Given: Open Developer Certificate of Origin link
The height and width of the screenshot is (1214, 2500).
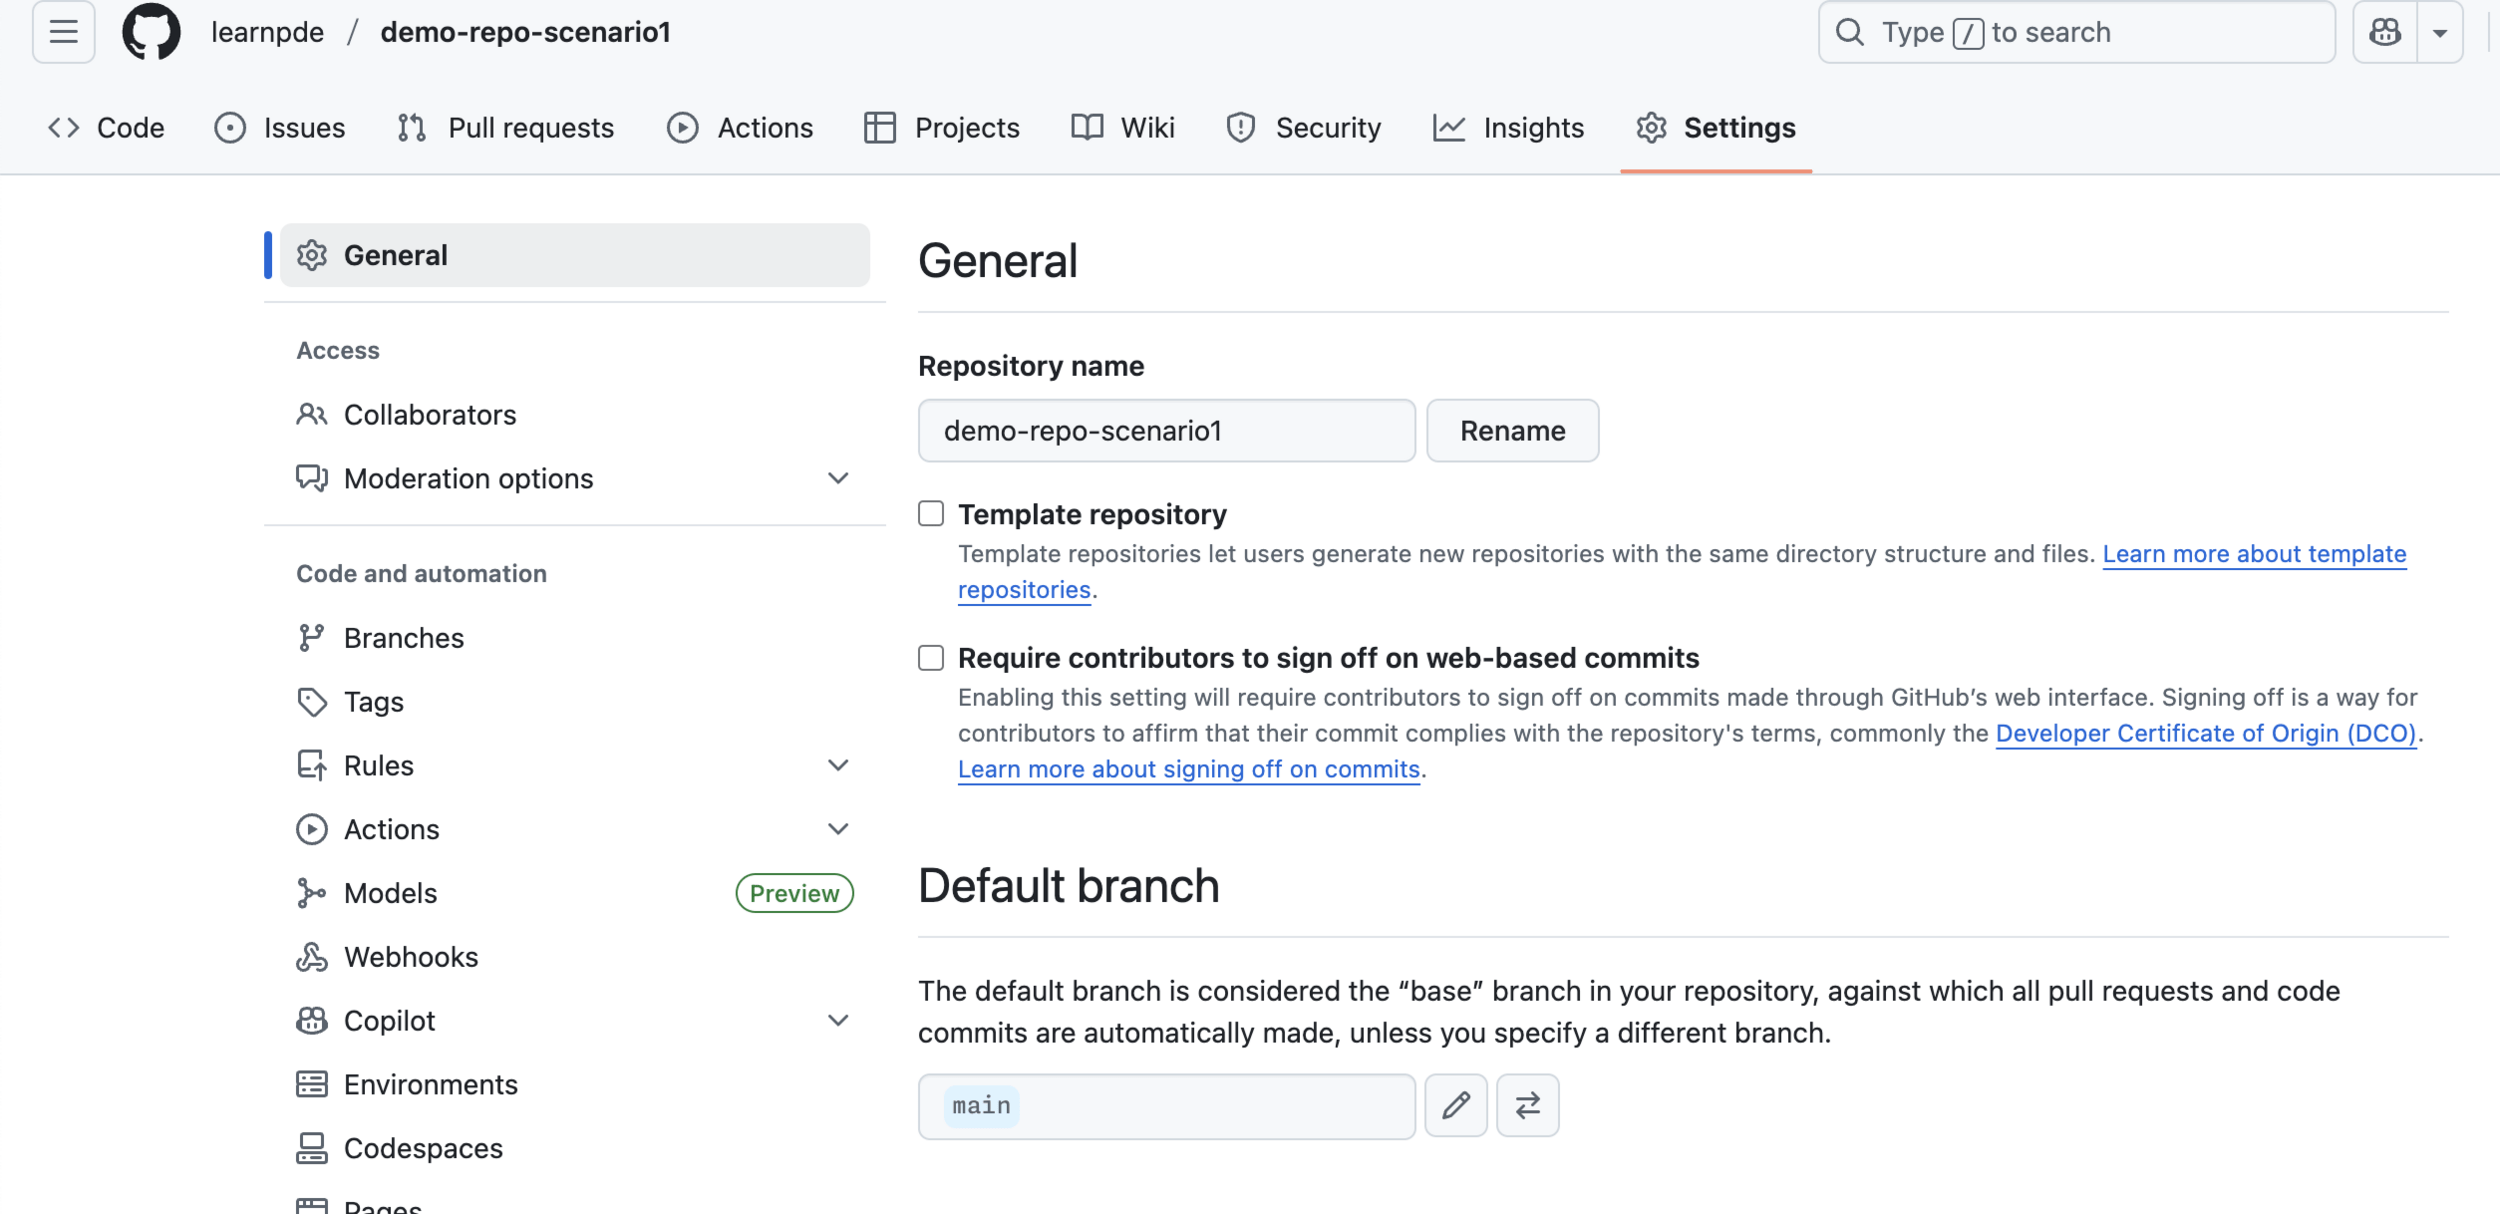Looking at the screenshot, I should click(x=2205, y=733).
